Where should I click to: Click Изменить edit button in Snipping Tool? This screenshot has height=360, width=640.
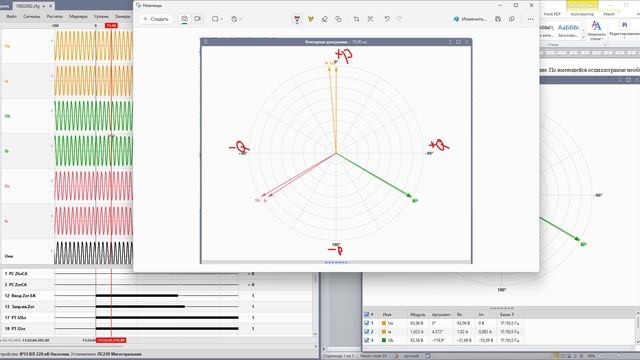[470, 19]
